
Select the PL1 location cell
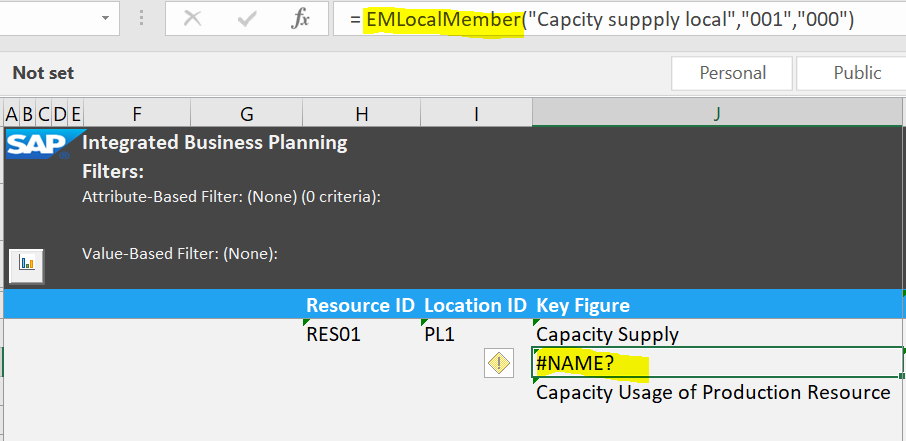pos(475,334)
